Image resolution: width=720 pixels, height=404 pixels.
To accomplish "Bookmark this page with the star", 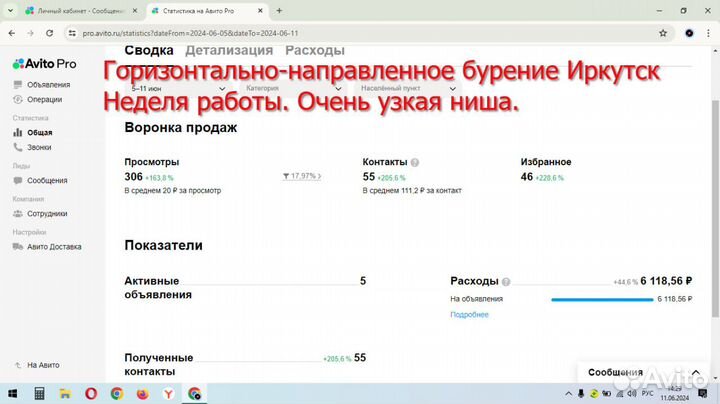I will (x=663, y=33).
